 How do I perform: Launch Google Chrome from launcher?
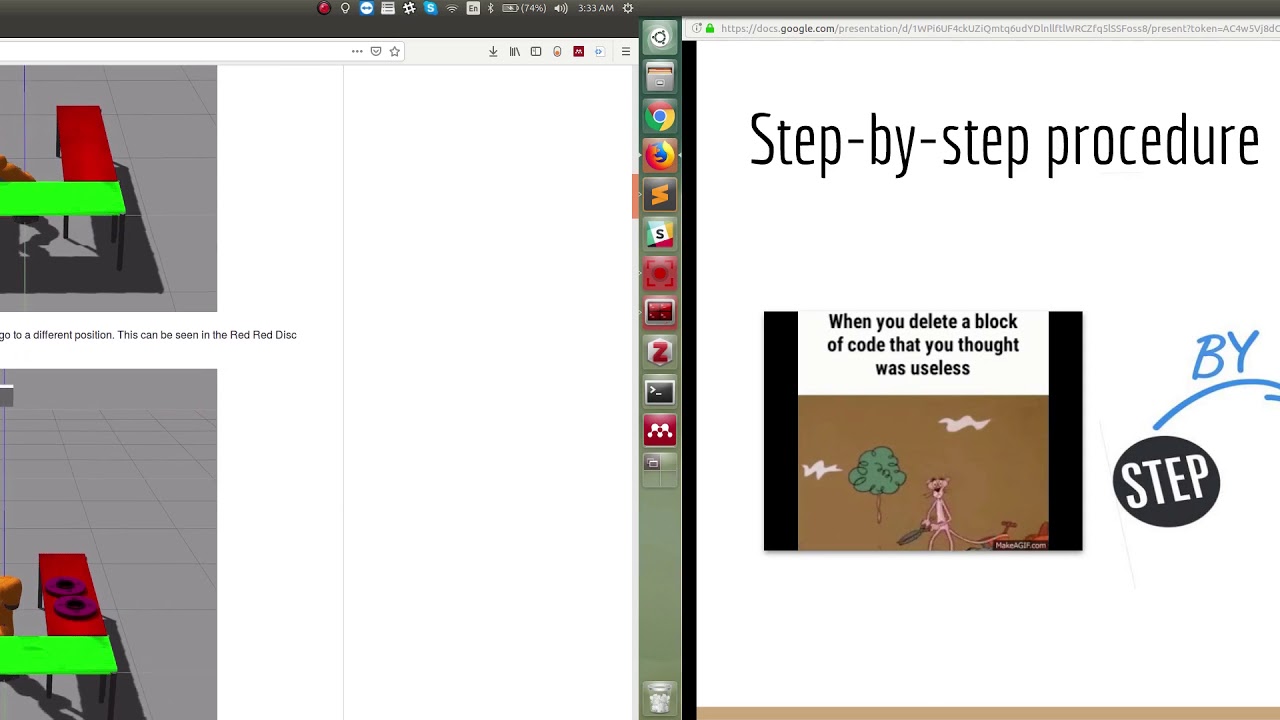tap(659, 117)
